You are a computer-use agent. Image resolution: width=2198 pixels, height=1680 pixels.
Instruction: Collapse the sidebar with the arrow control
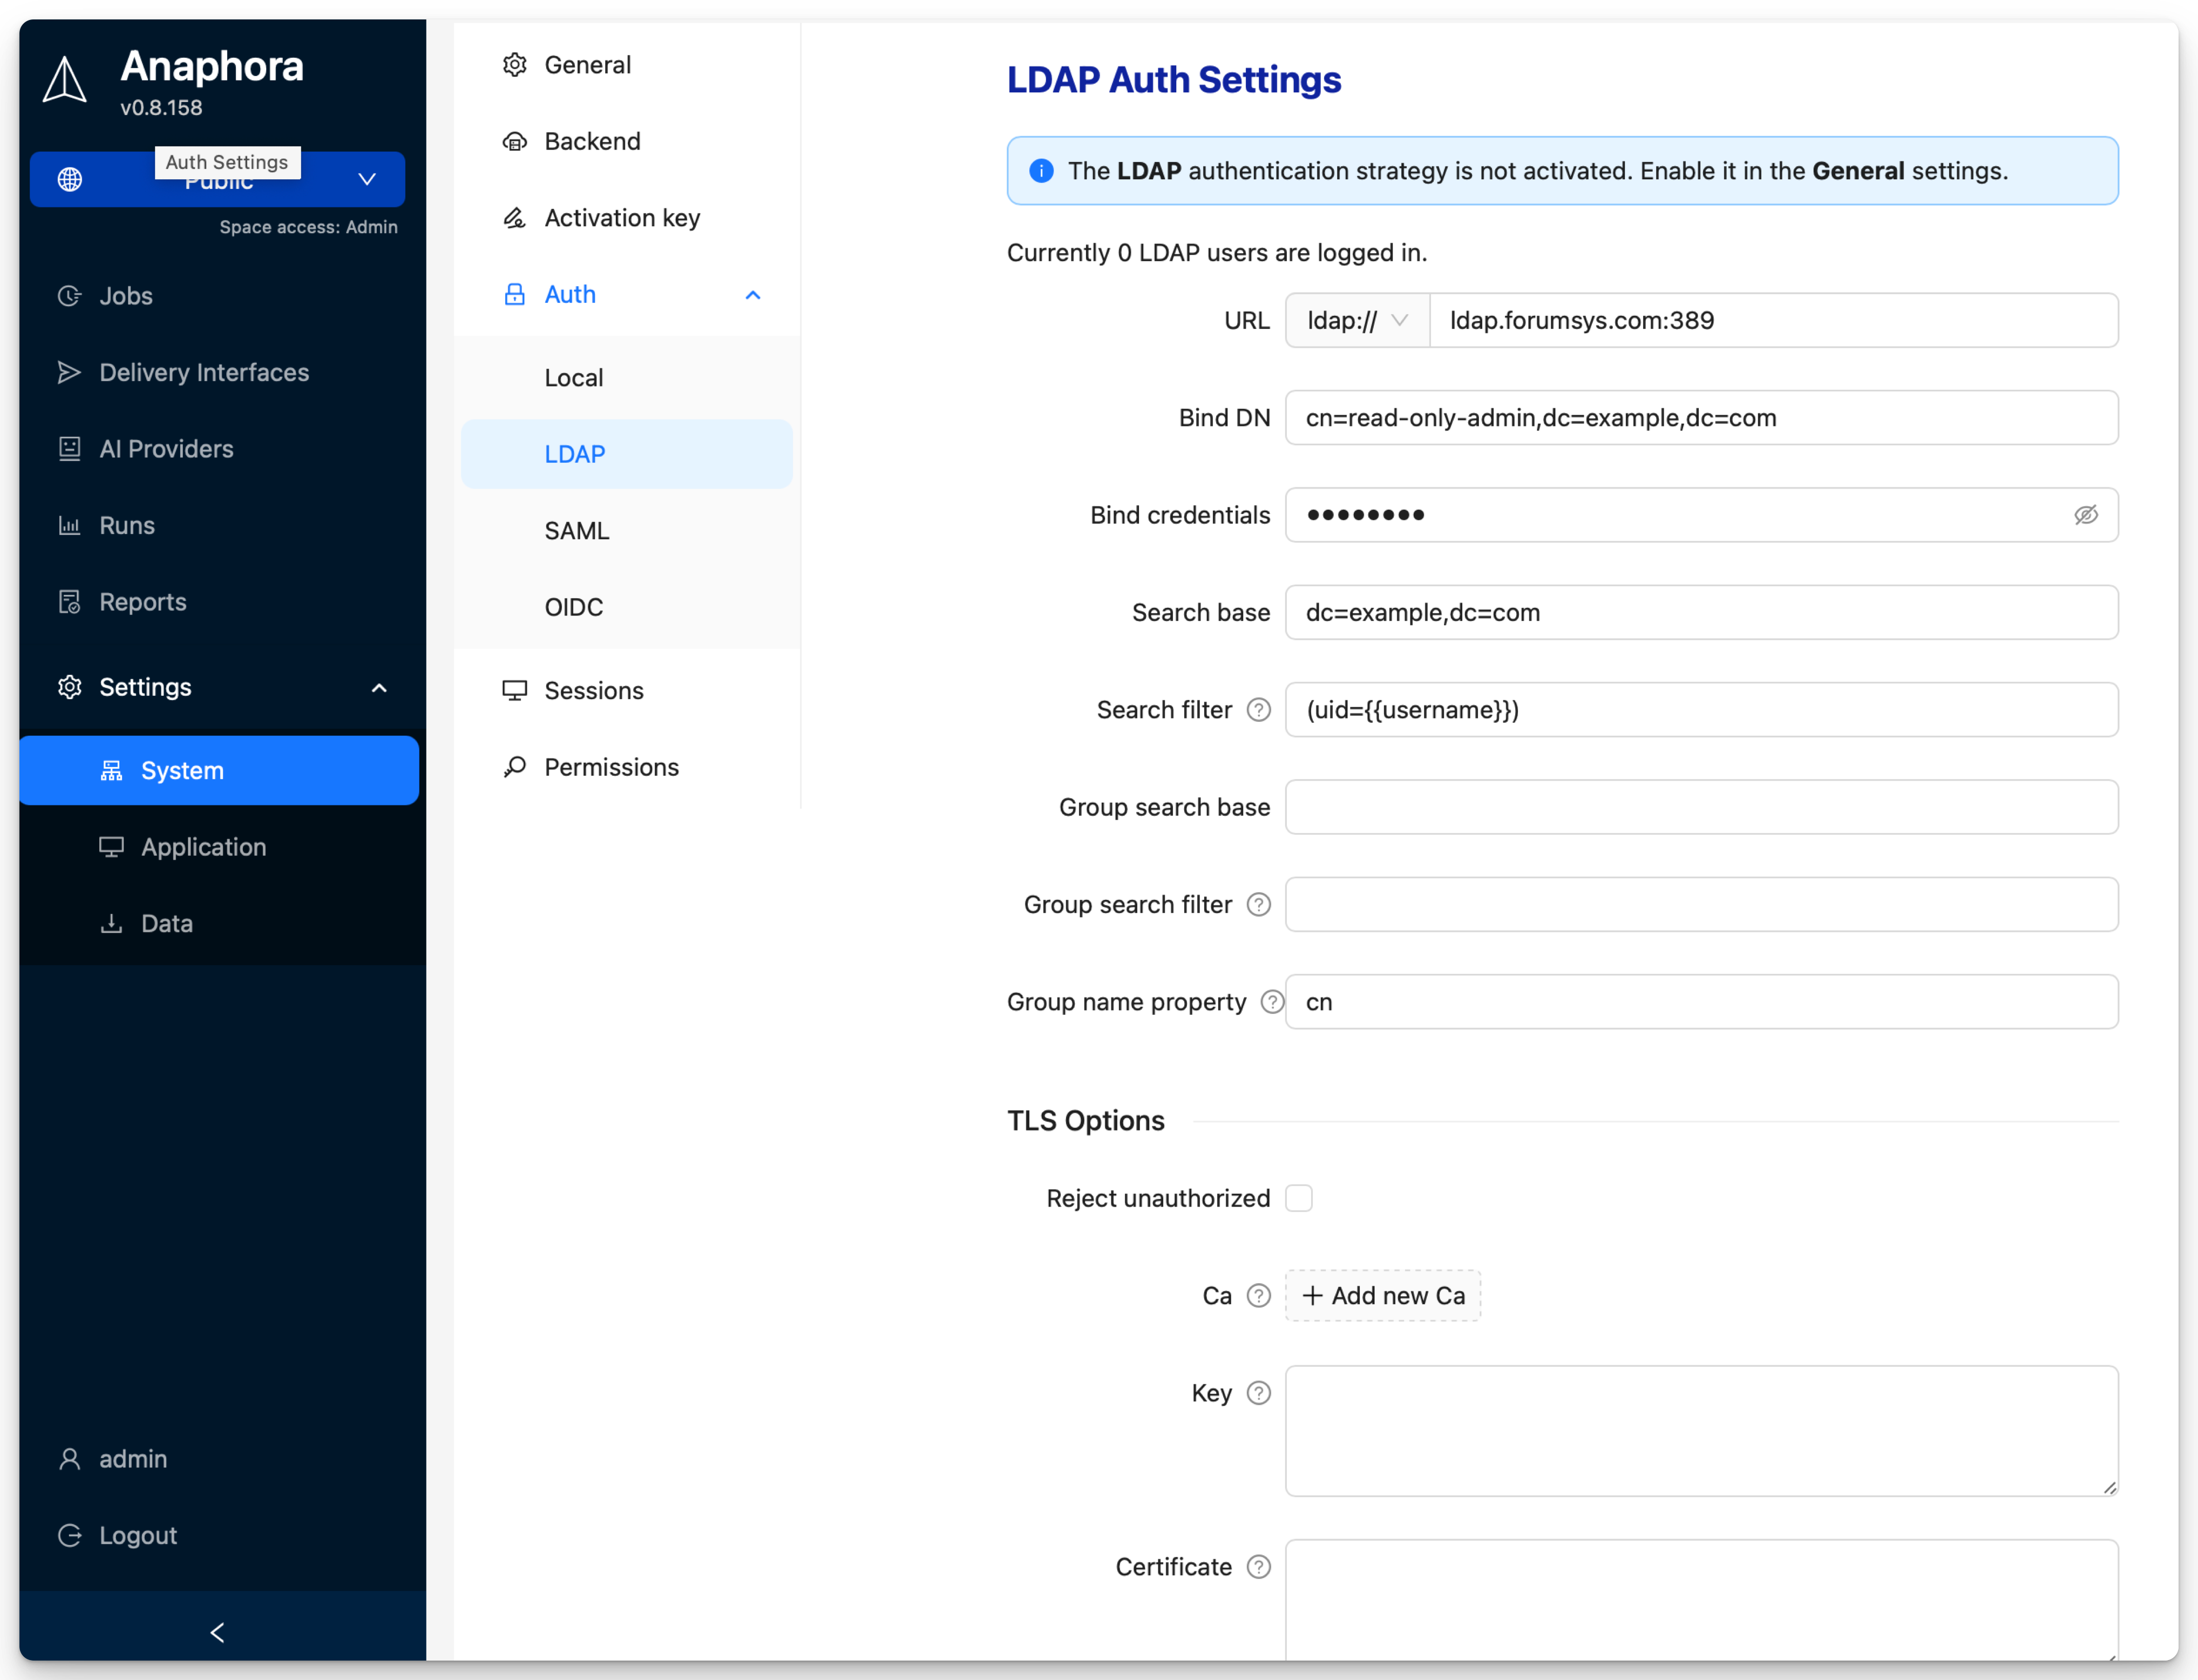pos(217,1632)
